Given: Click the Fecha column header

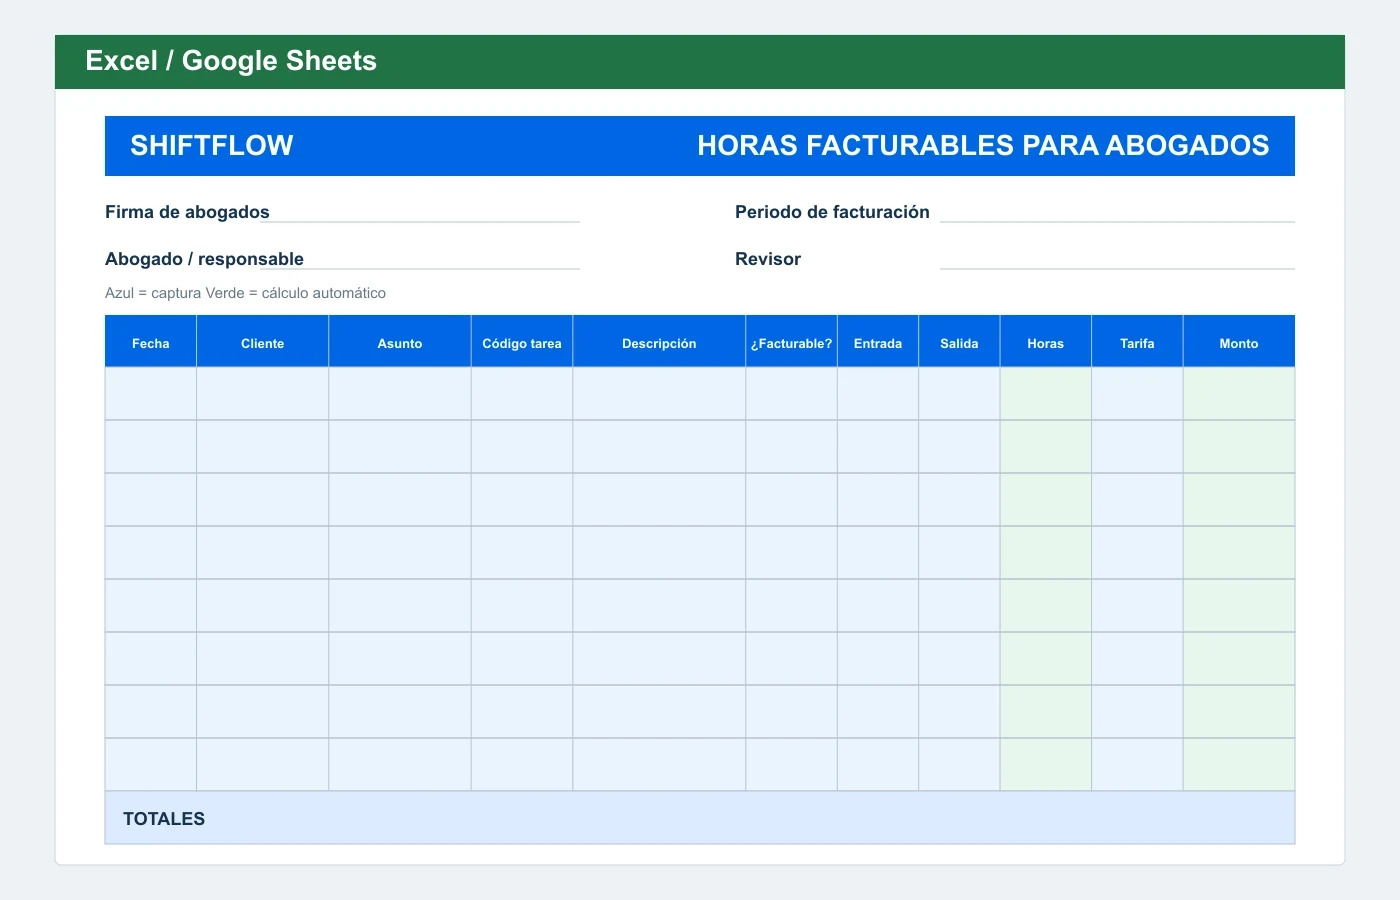Looking at the screenshot, I should click(x=151, y=343).
